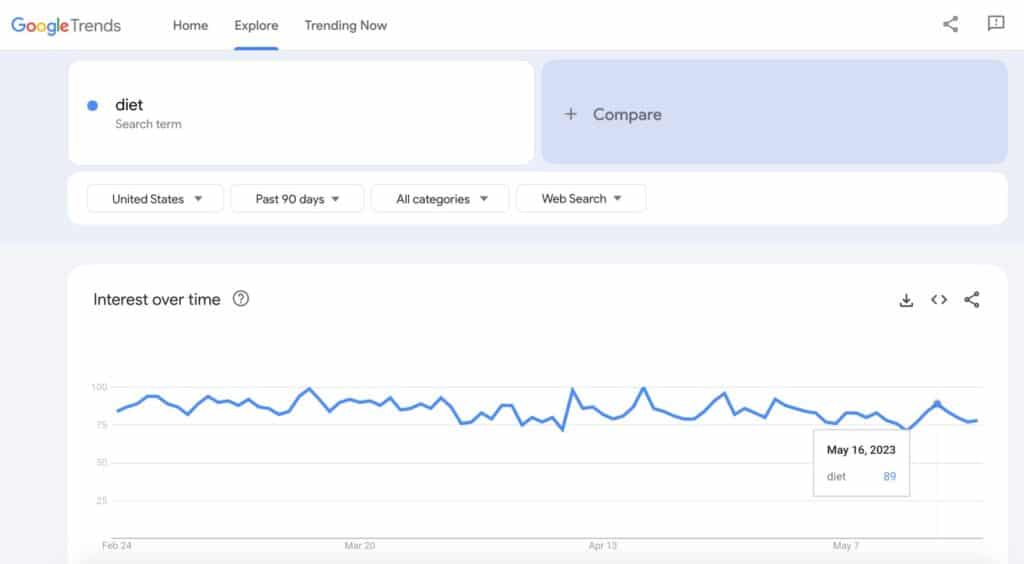Screen dimensions: 1024x564
Task: Switch to the Explore tab
Action: [256, 25]
